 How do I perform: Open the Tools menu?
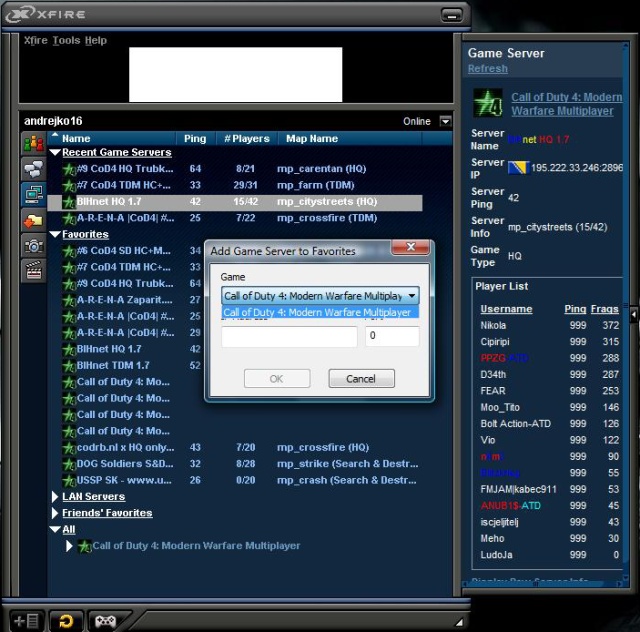(66, 40)
